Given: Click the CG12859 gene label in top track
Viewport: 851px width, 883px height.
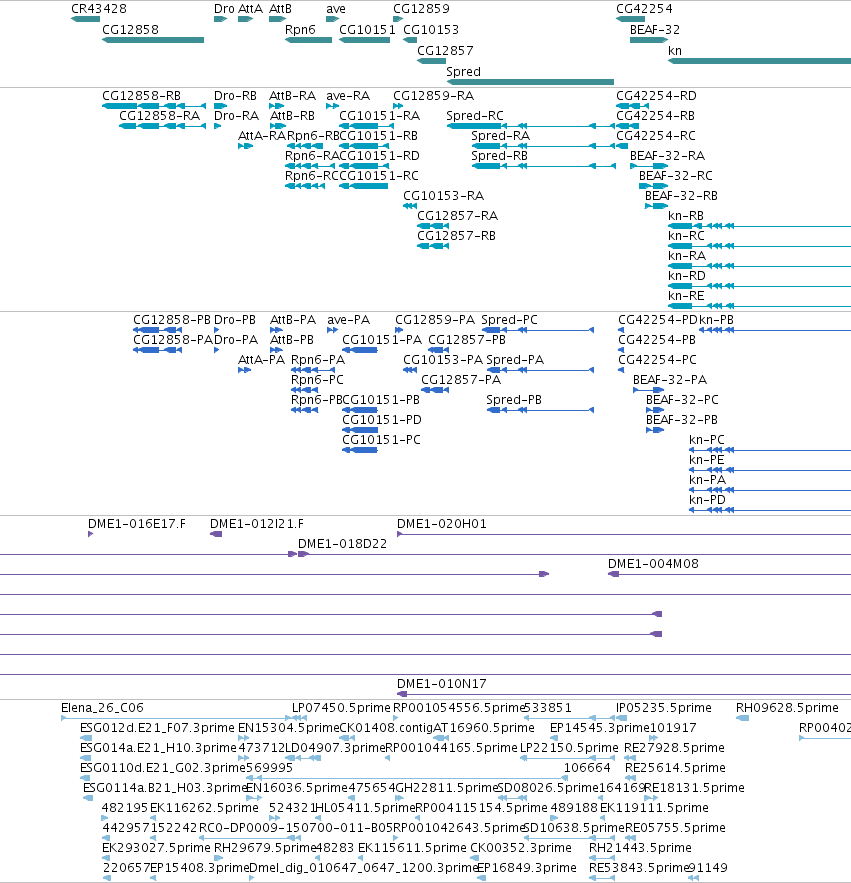Looking at the screenshot, I should 421,9.
